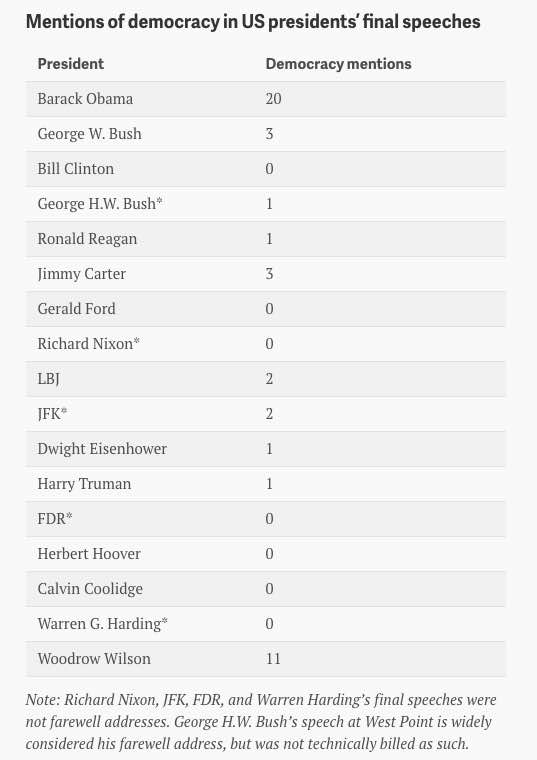Click the Democracy mentions column header
This screenshot has width=537, height=760.
(338, 63)
